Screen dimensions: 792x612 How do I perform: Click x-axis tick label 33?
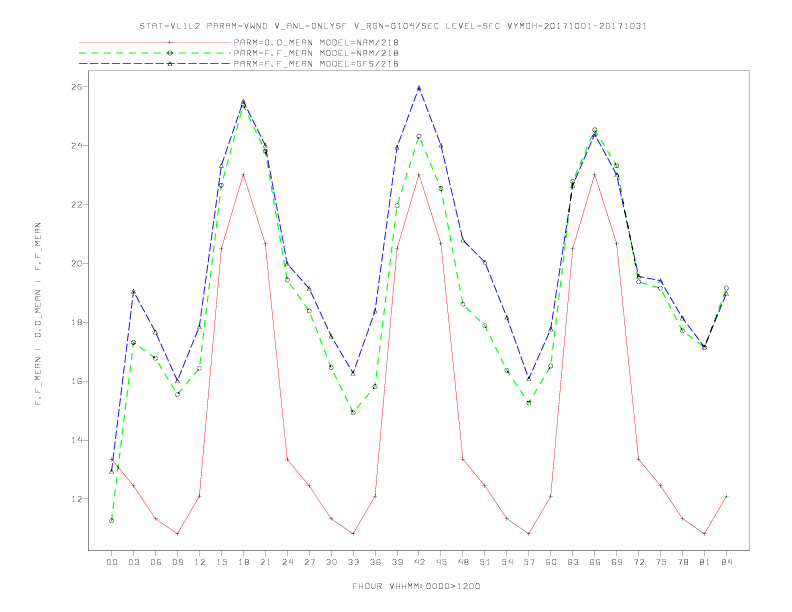pyautogui.click(x=353, y=562)
